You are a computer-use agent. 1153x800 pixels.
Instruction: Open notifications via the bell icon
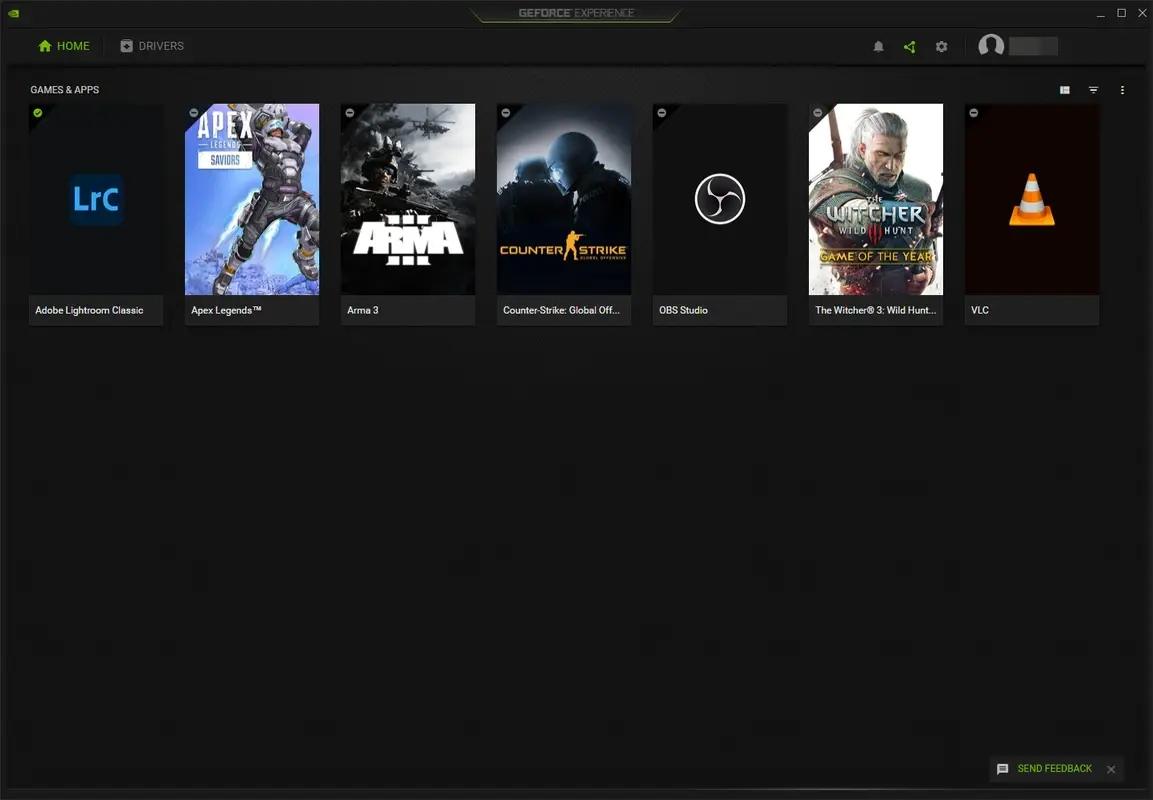[878, 46]
